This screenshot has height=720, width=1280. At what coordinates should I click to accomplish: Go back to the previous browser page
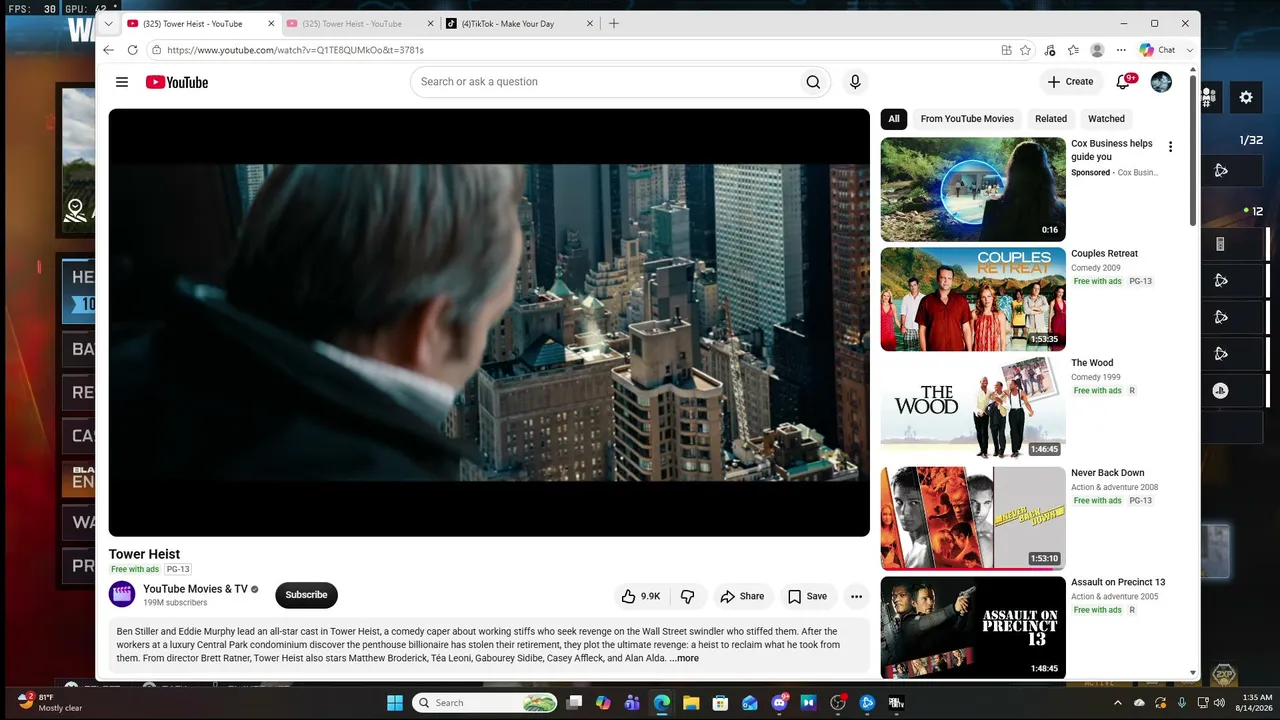(x=108, y=50)
